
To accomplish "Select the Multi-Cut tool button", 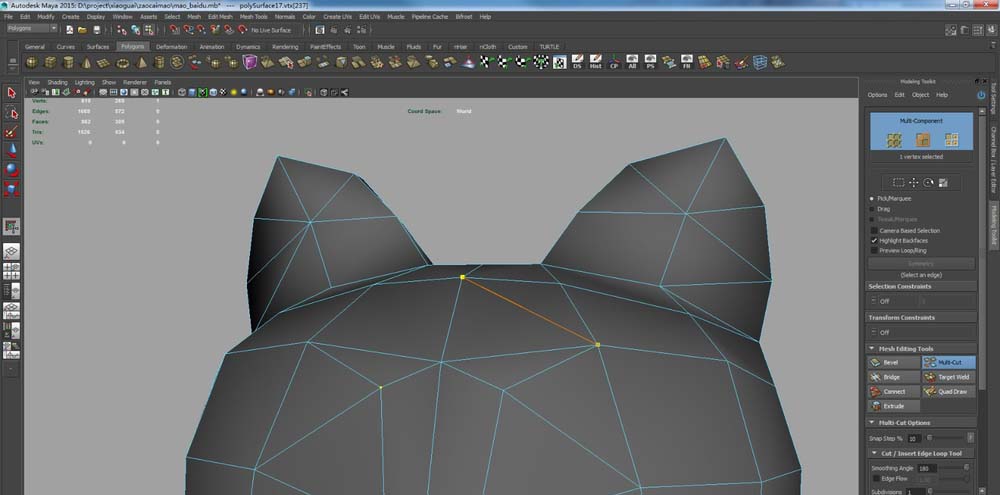I will 948,362.
